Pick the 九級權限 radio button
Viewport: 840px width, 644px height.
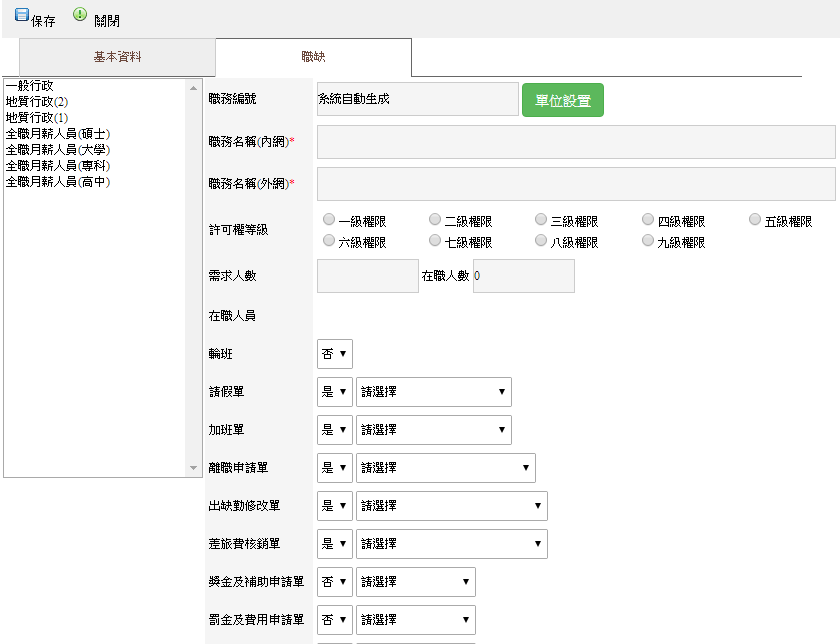pyautogui.click(x=647, y=241)
